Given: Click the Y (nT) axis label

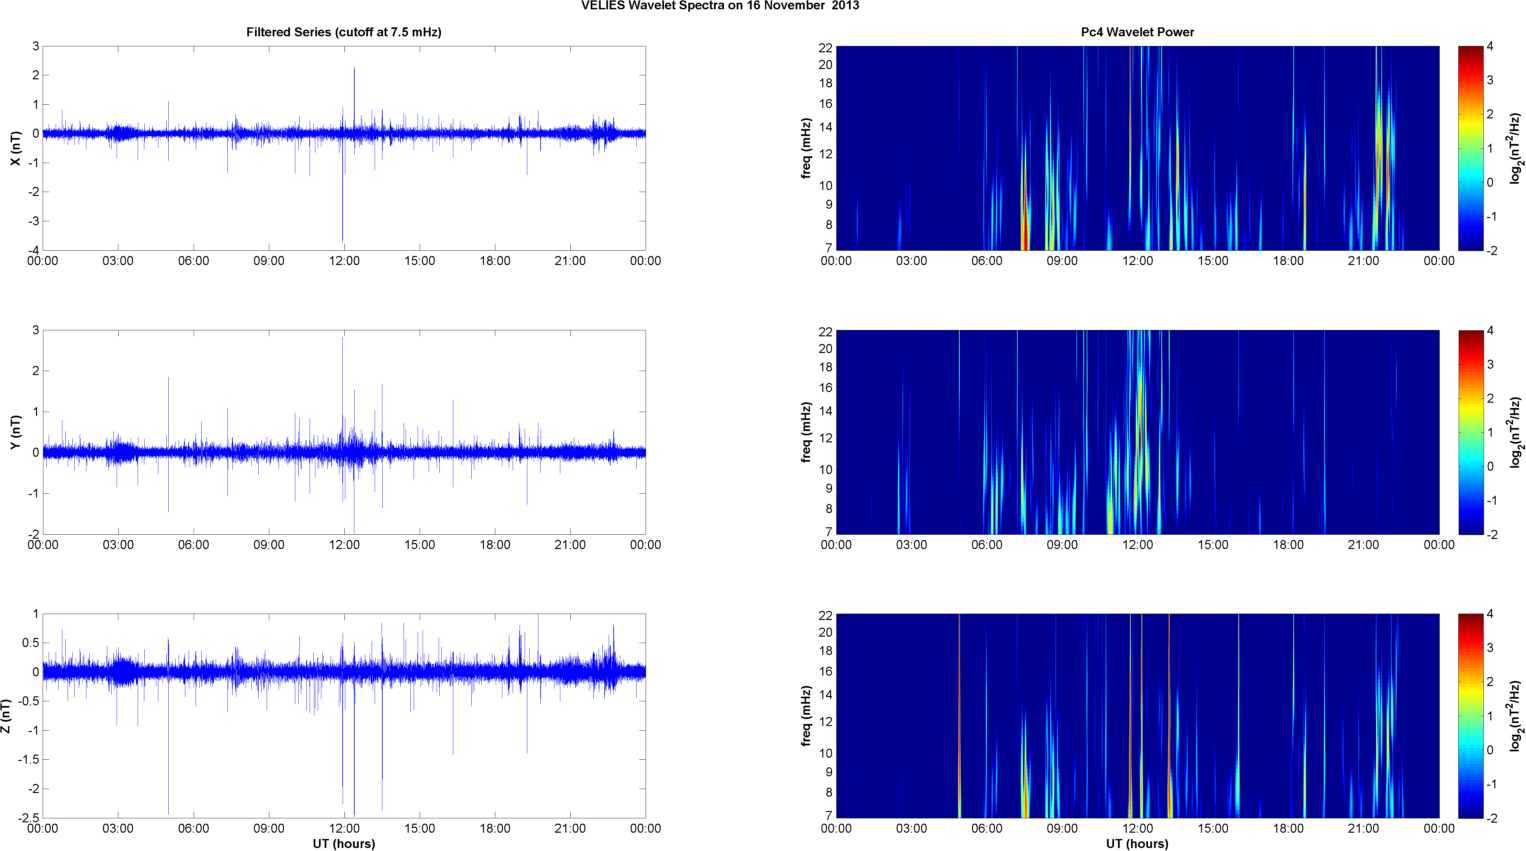Looking at the screenshot, I should click(x=15, y=432).
